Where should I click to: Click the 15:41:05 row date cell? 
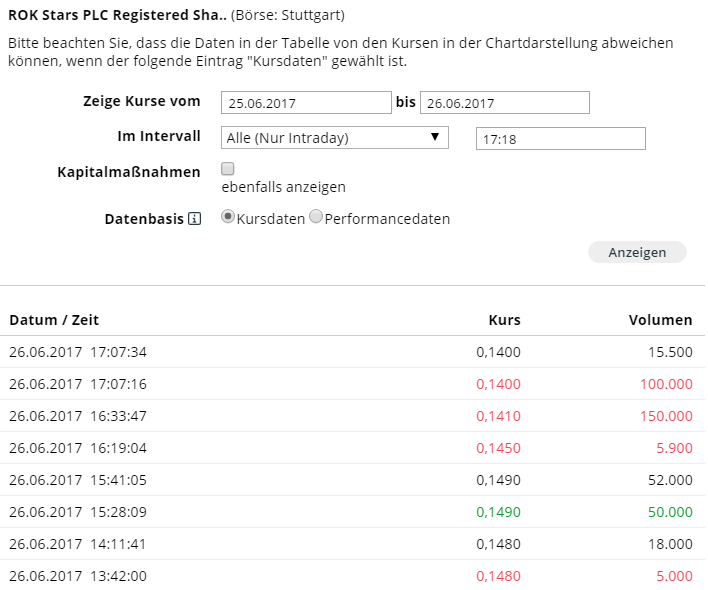(78, 480)
